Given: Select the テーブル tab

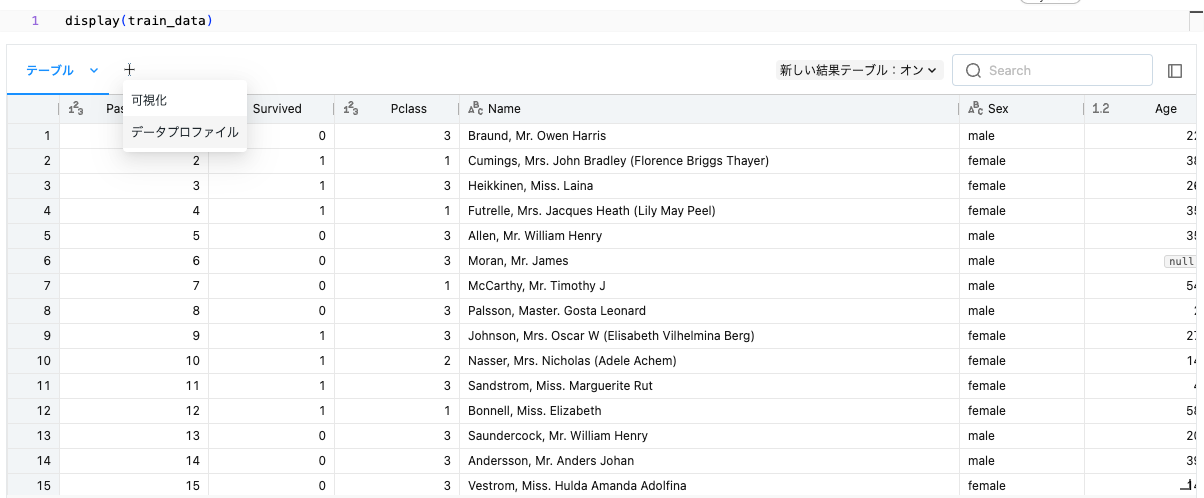Looking at the screenshot, I should coord(50,70).
